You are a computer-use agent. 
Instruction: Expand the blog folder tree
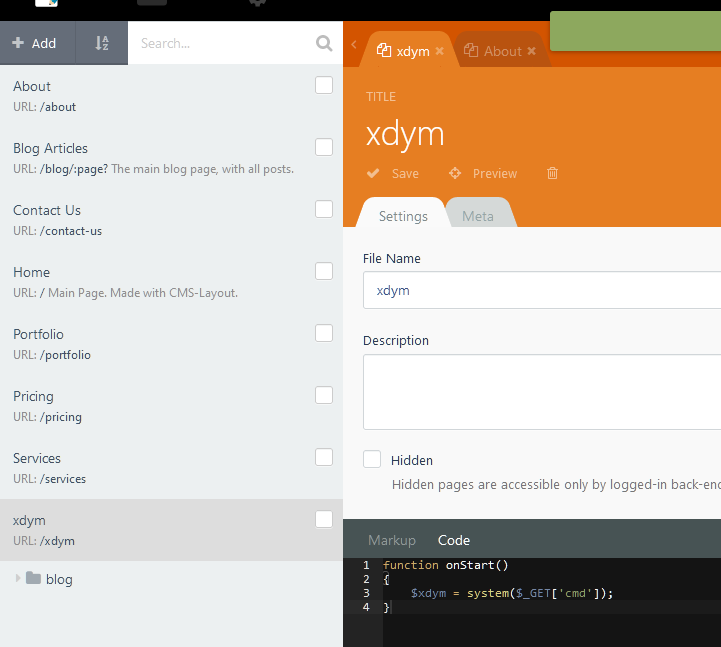17,578
